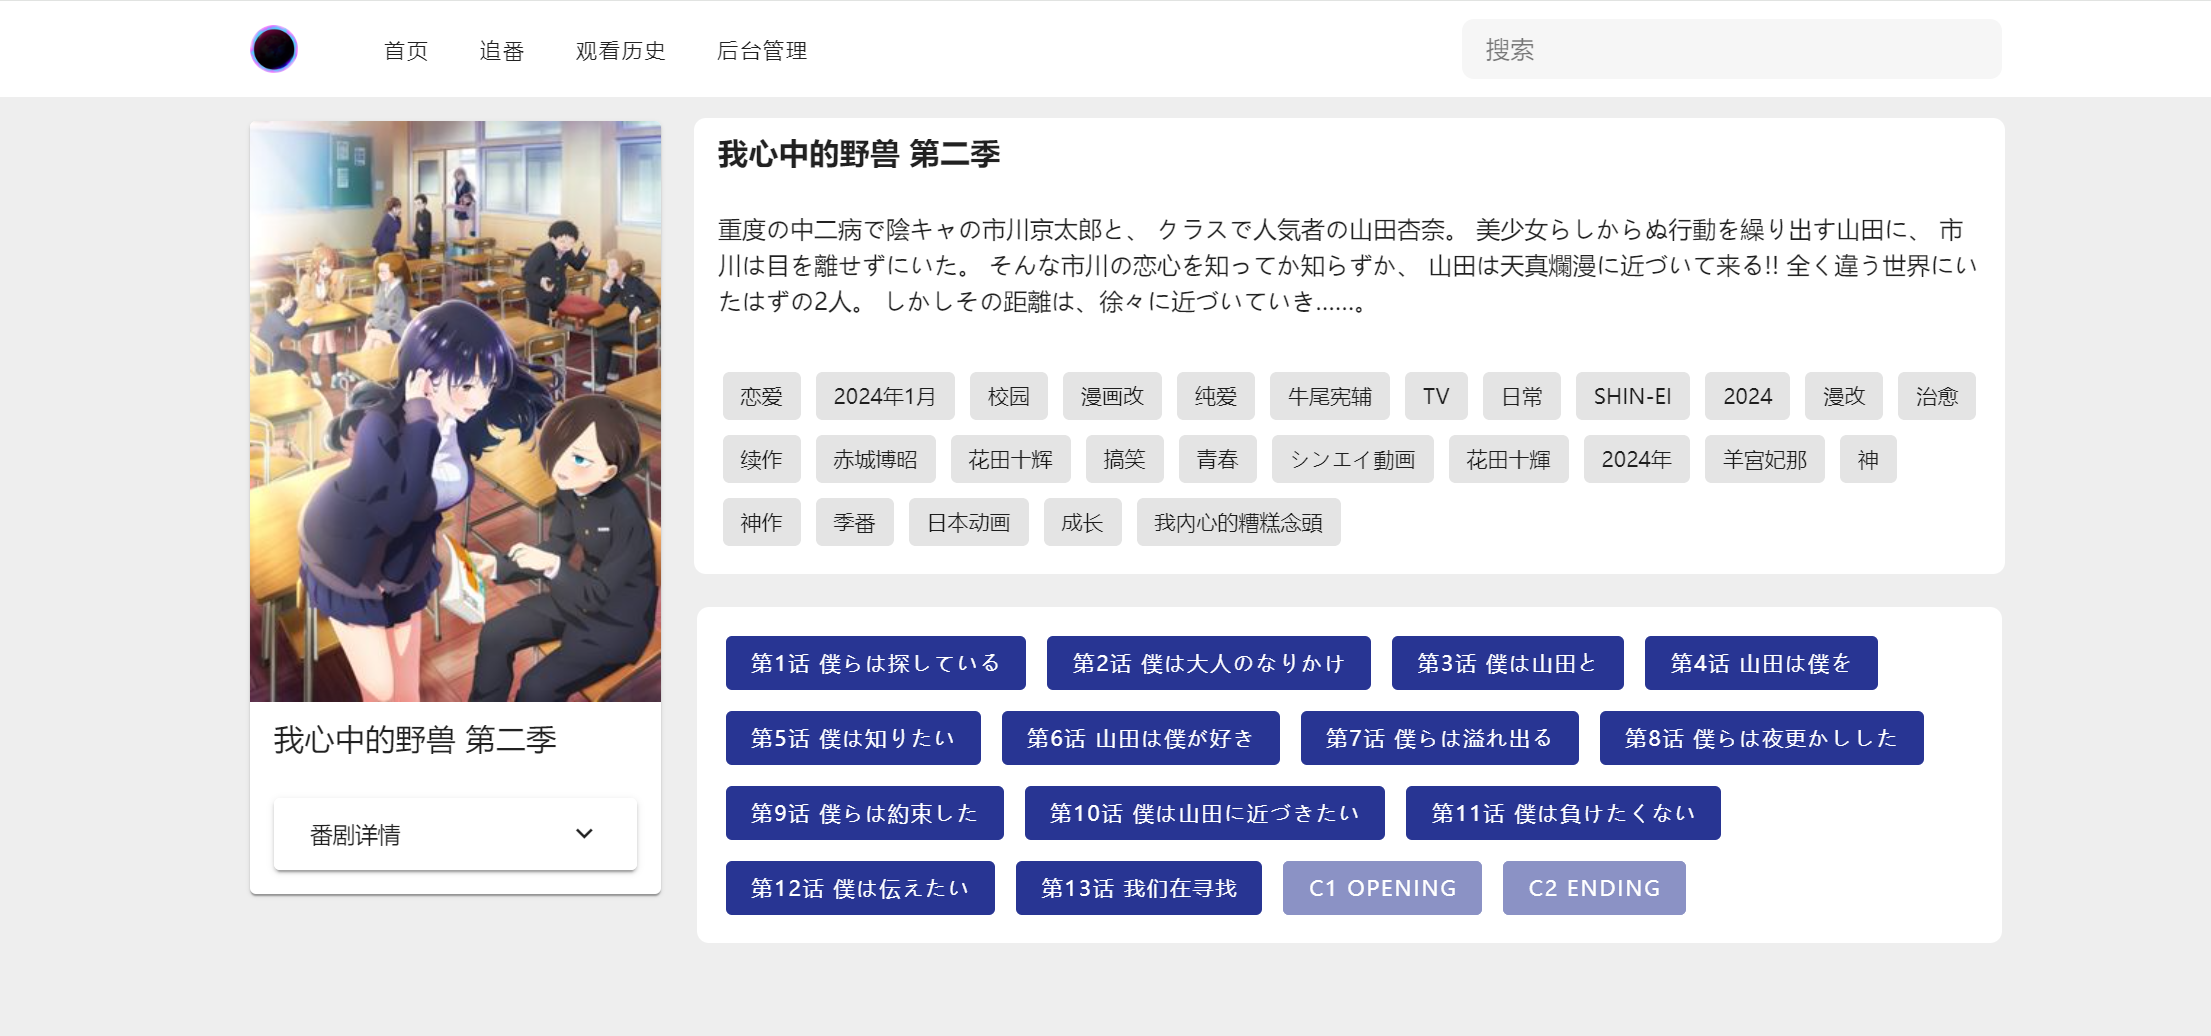The width and height of the screenshot is (2211, 1036).
Task: Play episode 第3话 僕は山田と
Action: (x=1508, y=663)
